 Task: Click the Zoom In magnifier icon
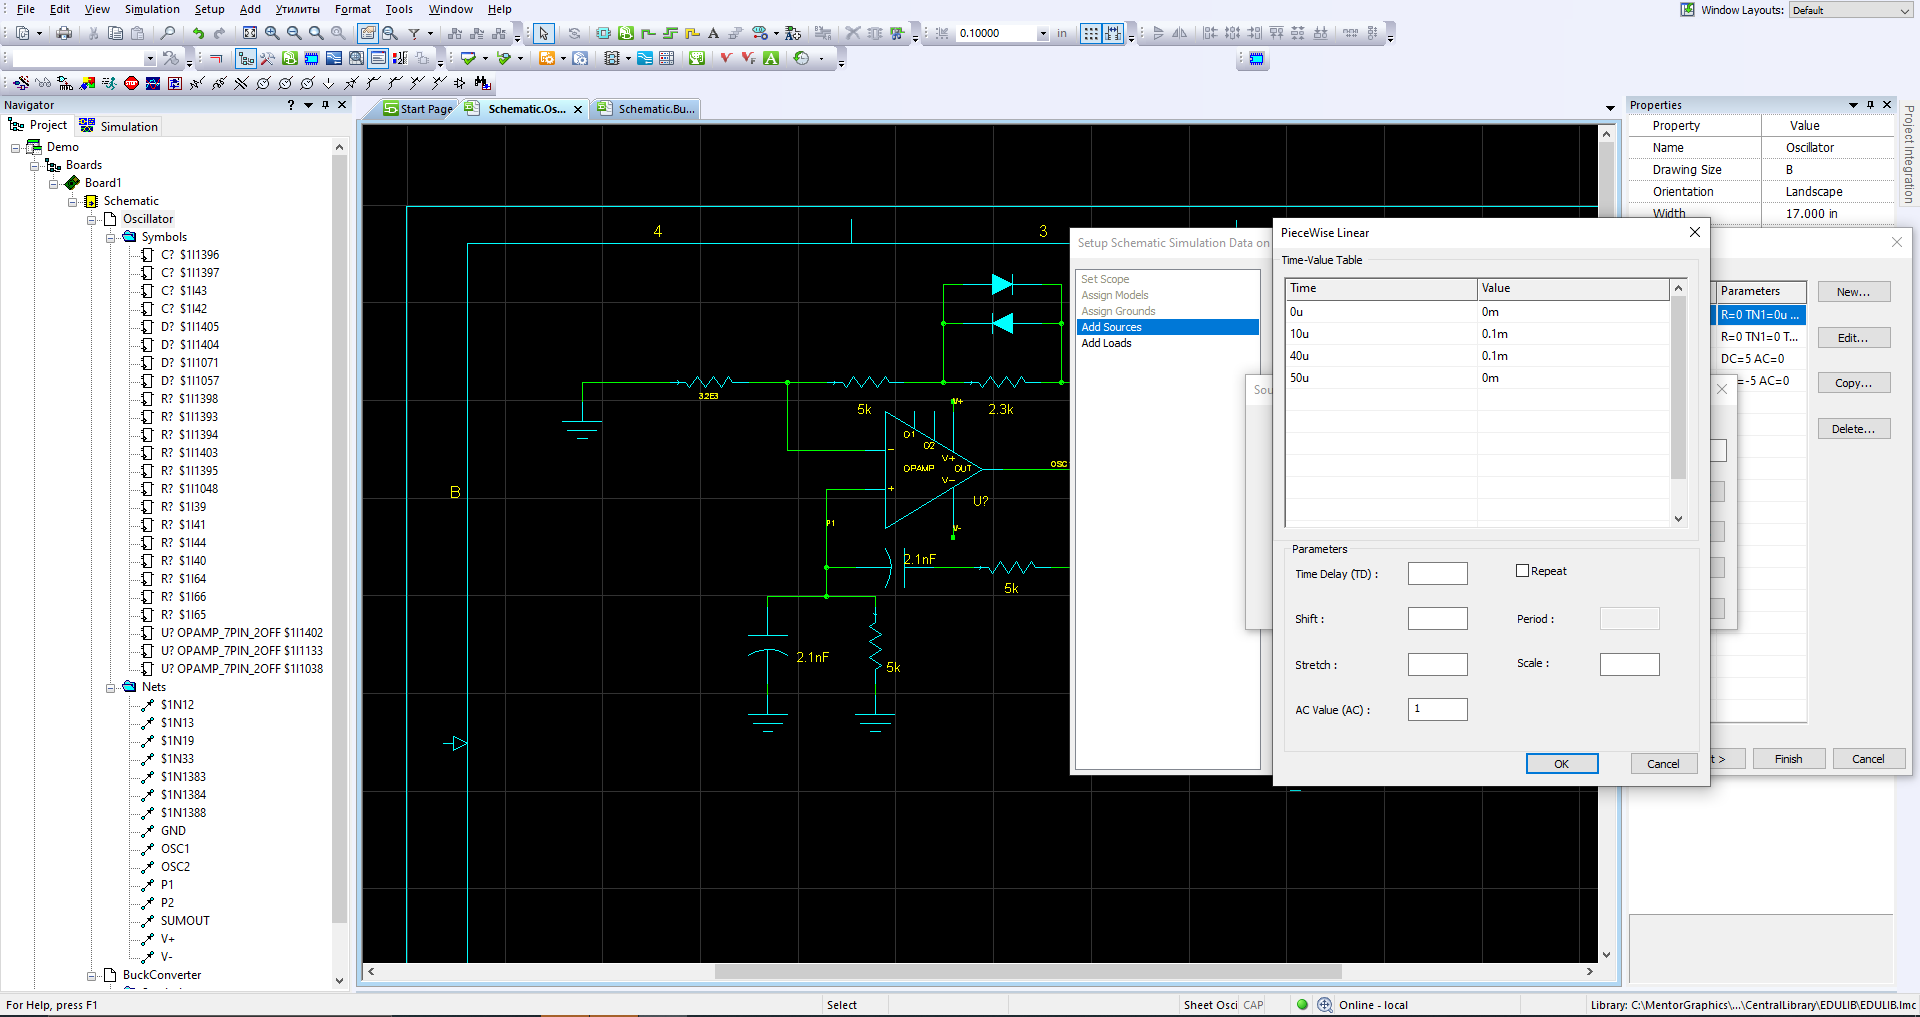pos(272,33)
